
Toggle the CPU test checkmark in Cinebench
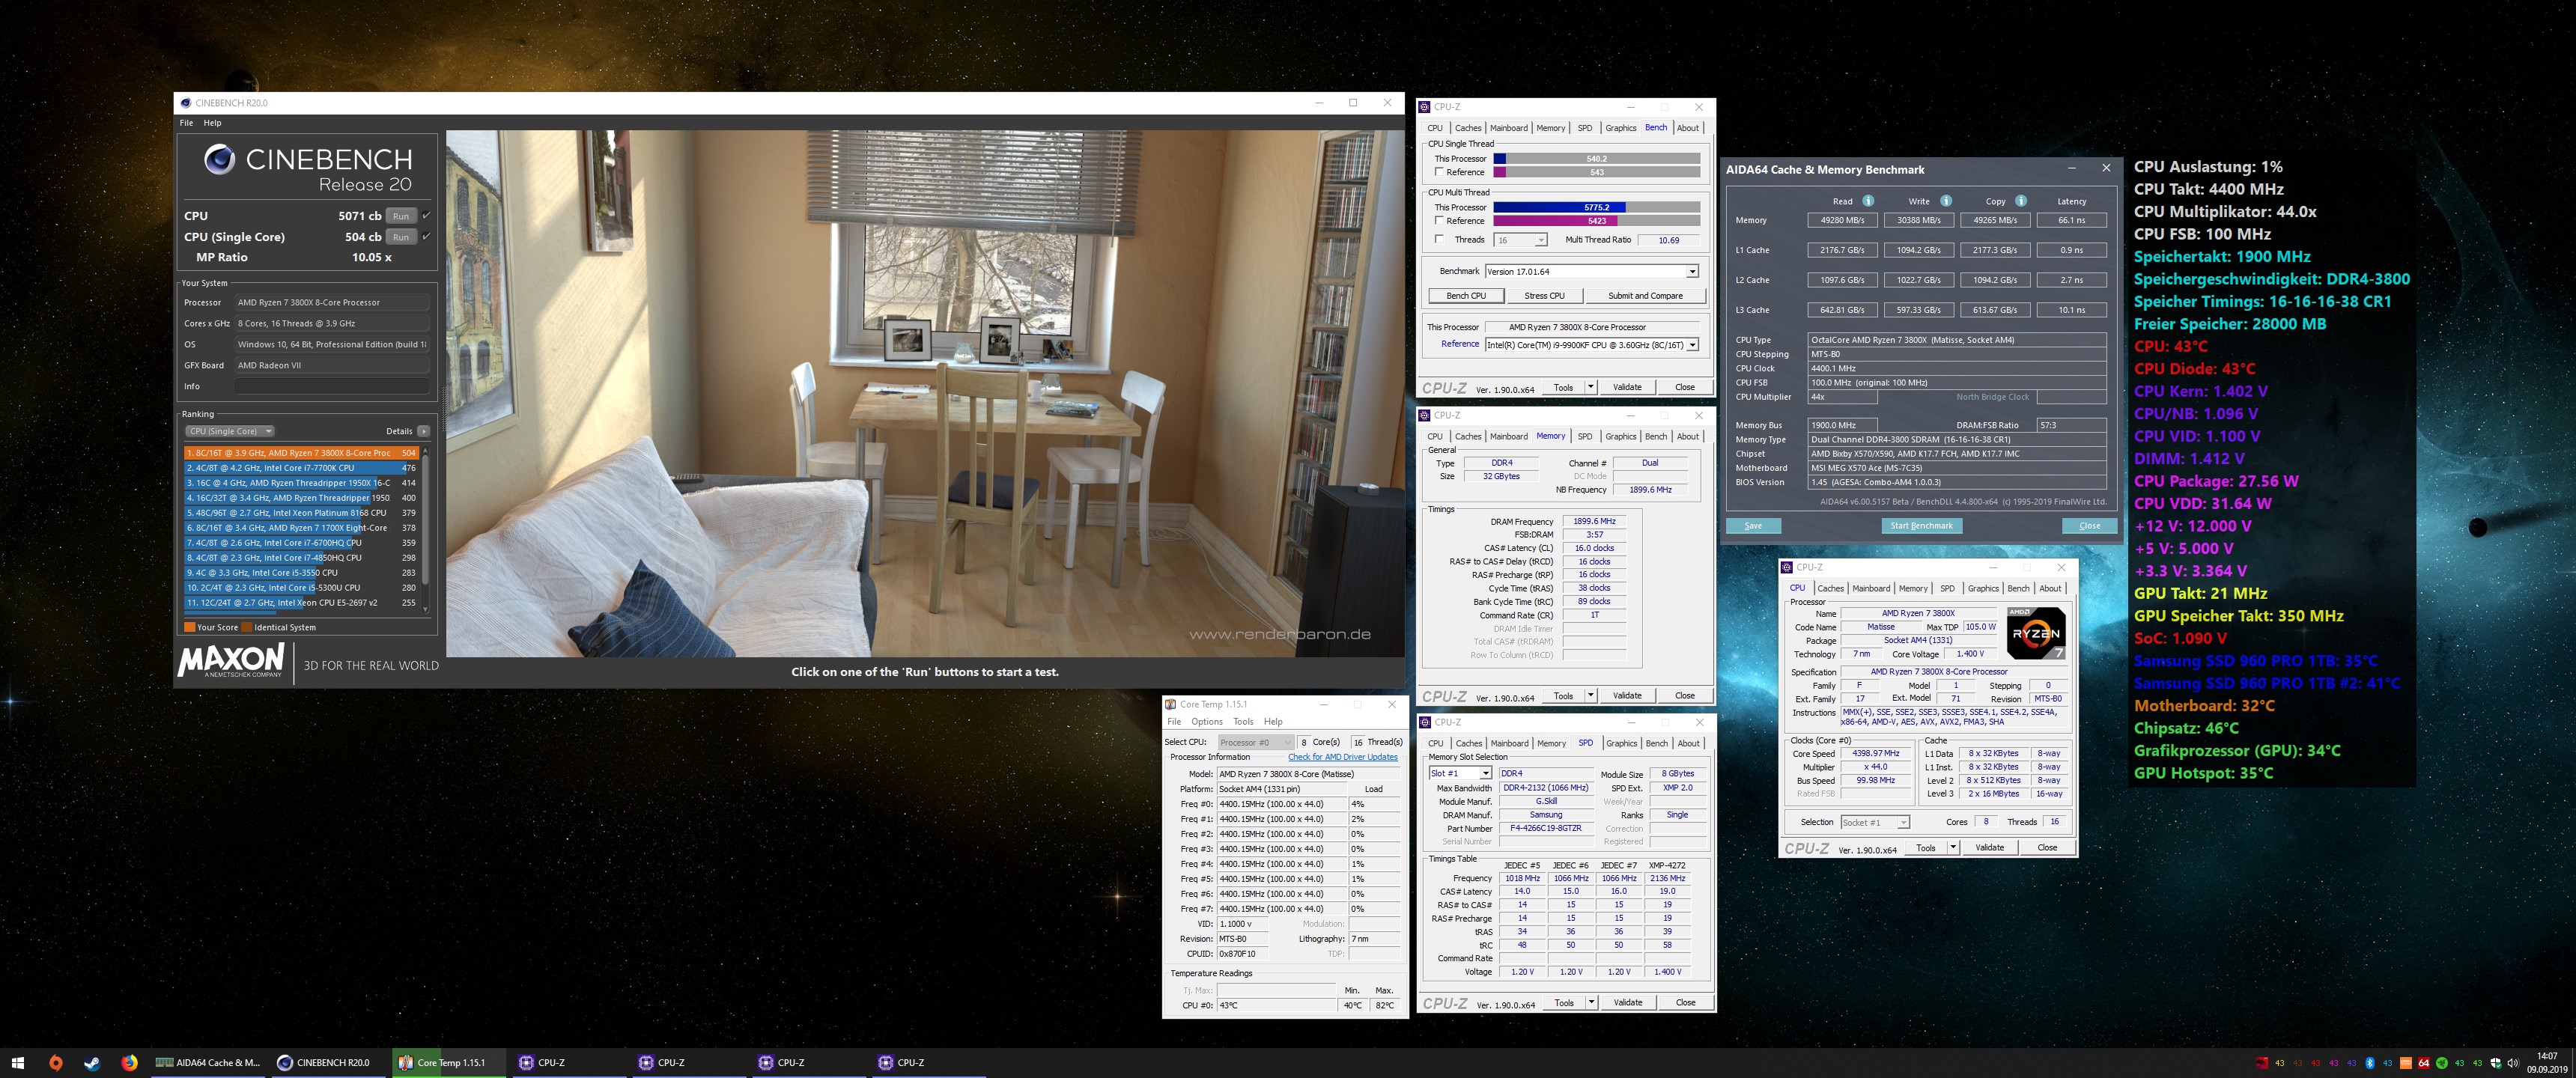click(427, 216)
